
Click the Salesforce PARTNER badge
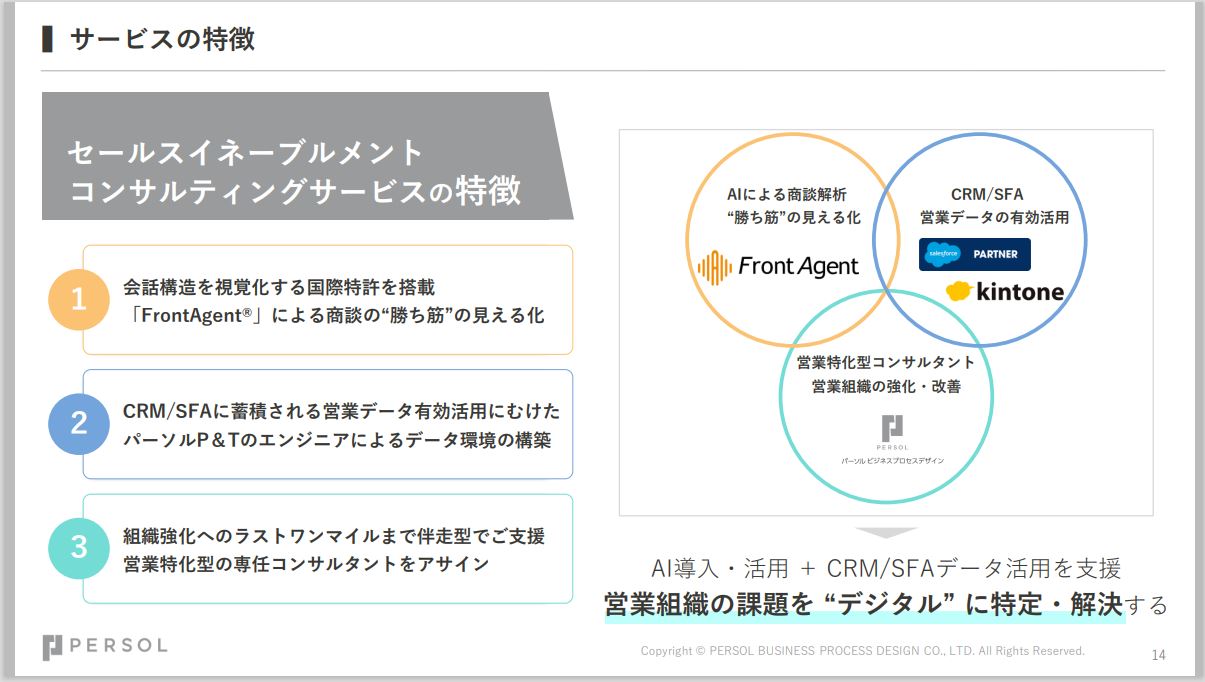point(975,254)
